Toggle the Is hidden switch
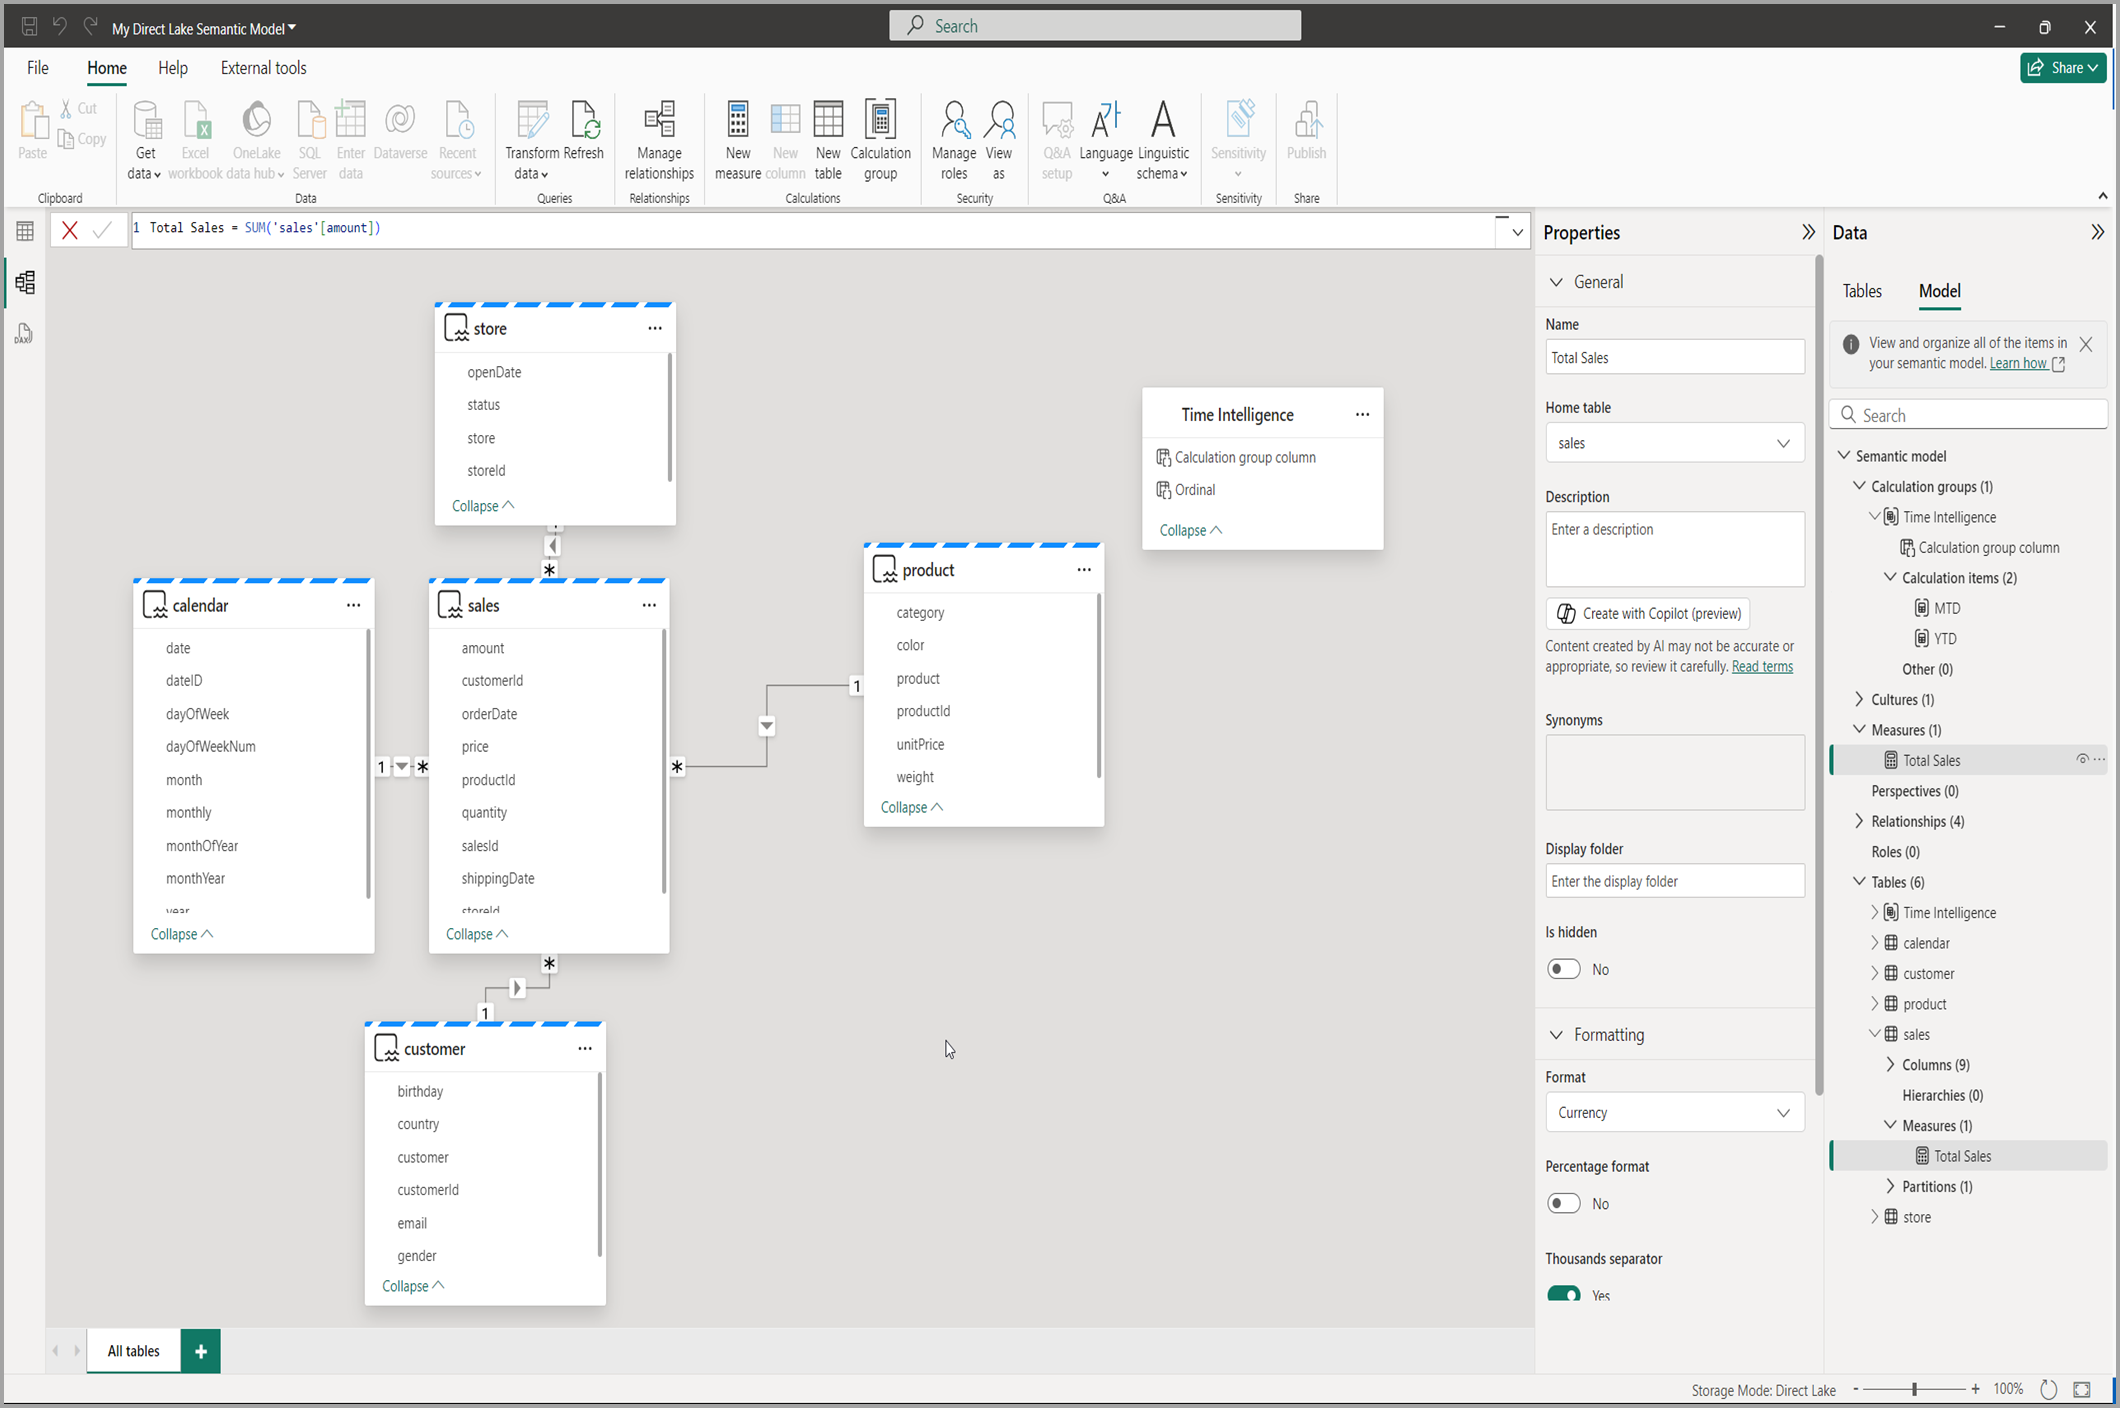Viewport: 2120px width, 1408px height. [x=1564, y=969]
